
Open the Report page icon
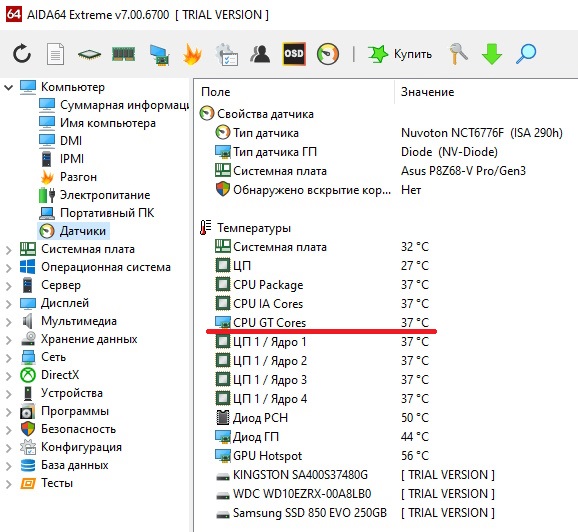coord(55,54)
